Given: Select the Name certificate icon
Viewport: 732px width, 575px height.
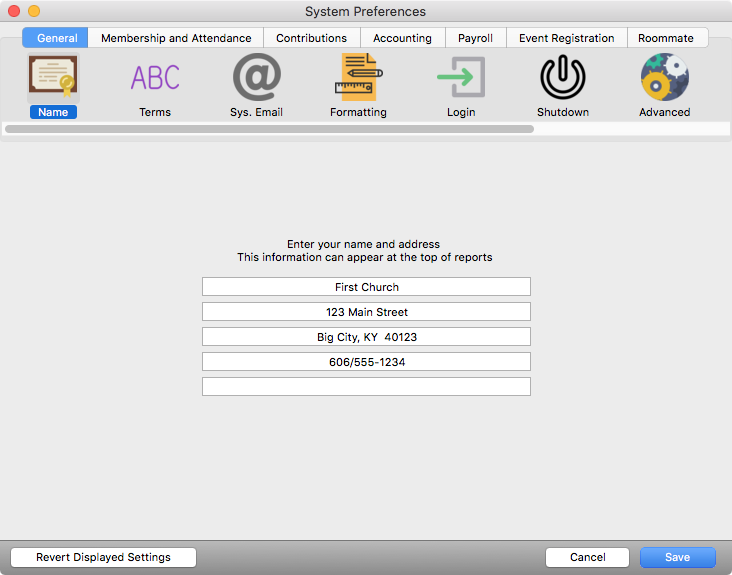Looking at the screenshot, I should click(53, 78).
